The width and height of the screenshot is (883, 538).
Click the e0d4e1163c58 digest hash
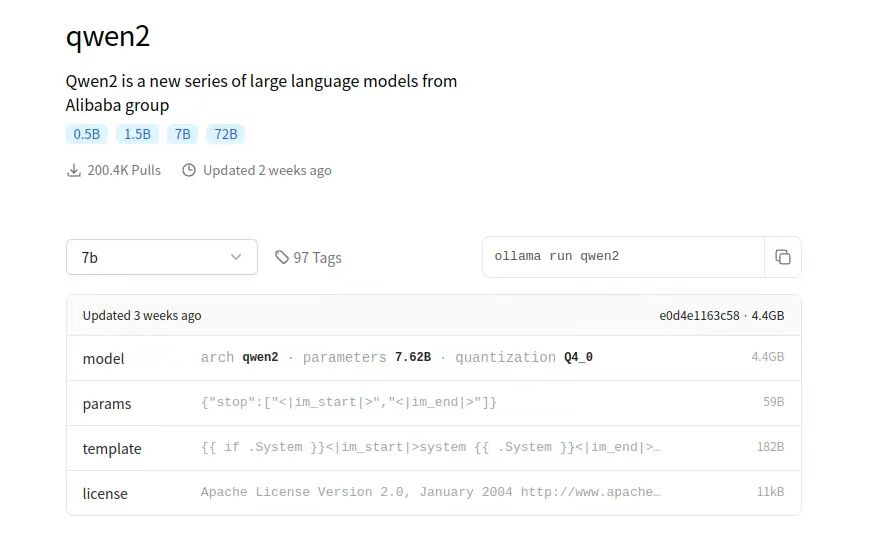click(x=699, y=315)
